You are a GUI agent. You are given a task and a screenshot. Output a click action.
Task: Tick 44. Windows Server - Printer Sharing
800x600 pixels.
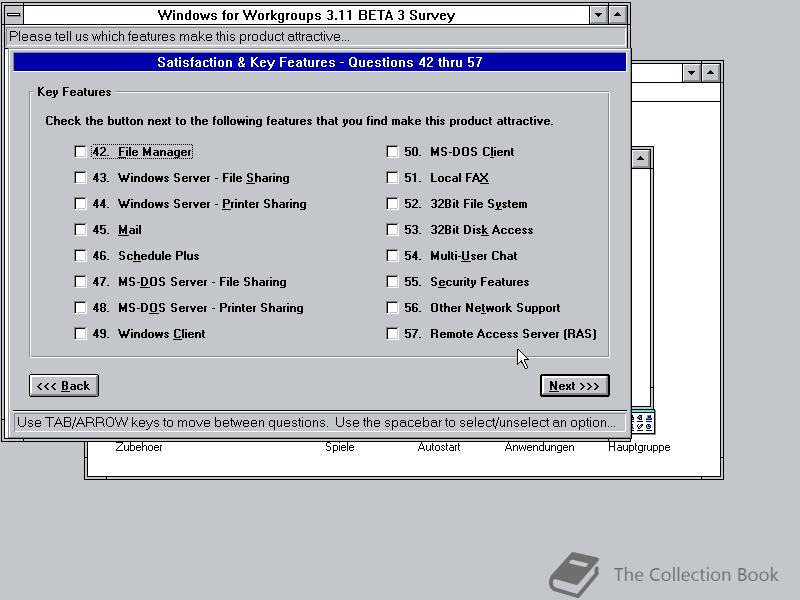click(80, 204)
